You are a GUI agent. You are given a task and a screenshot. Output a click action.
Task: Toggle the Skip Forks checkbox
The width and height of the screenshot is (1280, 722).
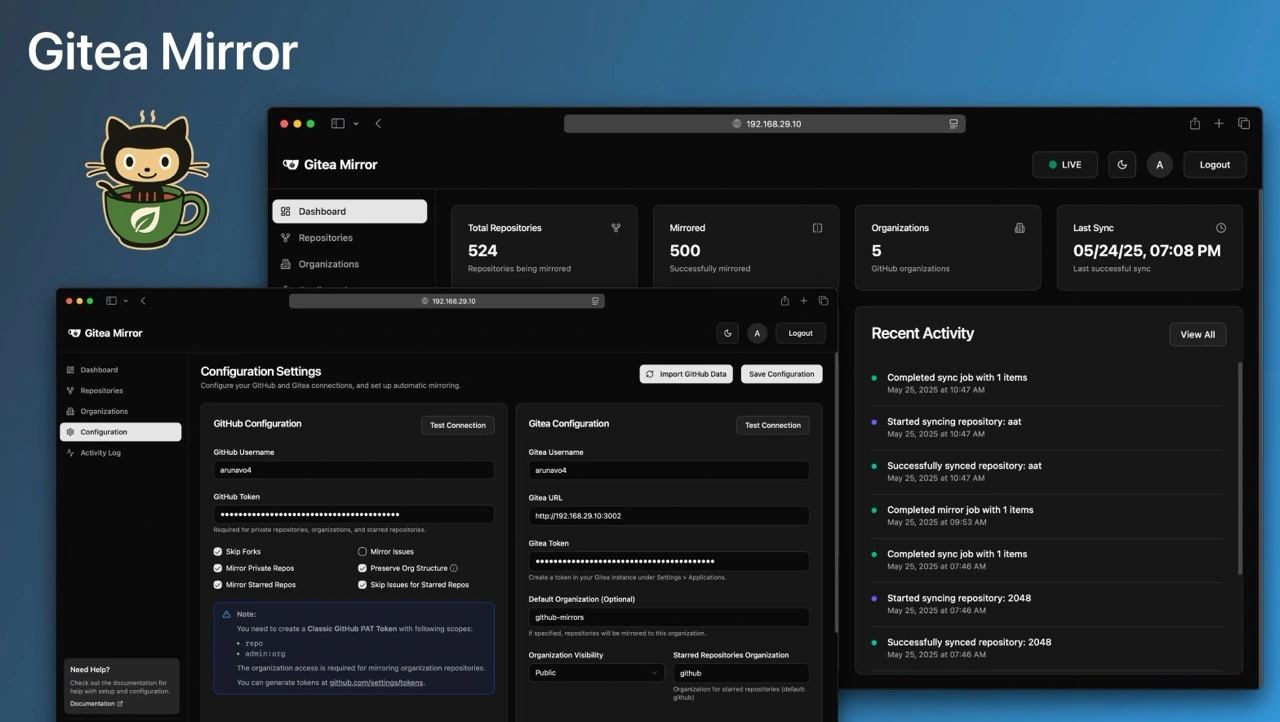pyautogui.click(x=218, y=552)
